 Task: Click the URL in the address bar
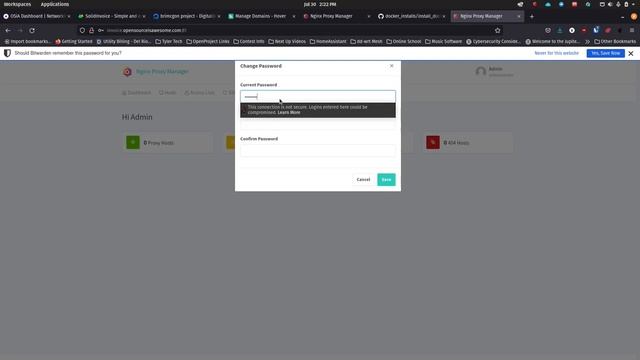(147, 30)
